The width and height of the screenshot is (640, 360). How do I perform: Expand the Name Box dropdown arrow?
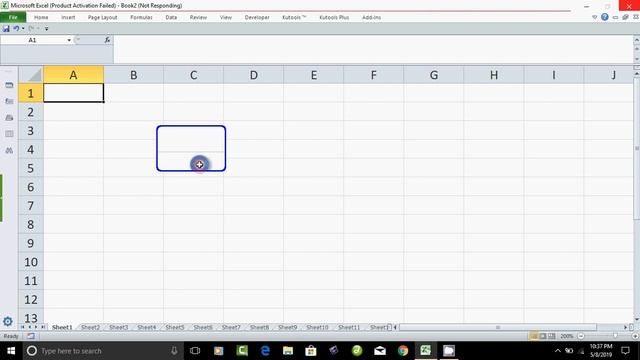(69, 40)
